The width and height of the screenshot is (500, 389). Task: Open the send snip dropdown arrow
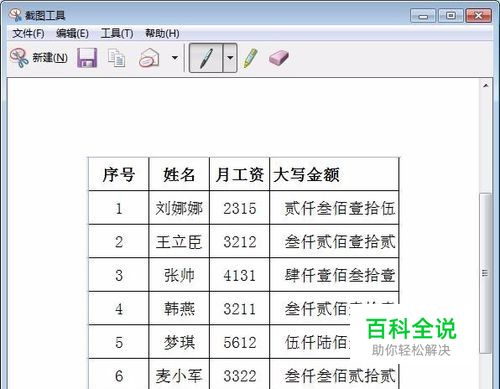pos(175,58)
